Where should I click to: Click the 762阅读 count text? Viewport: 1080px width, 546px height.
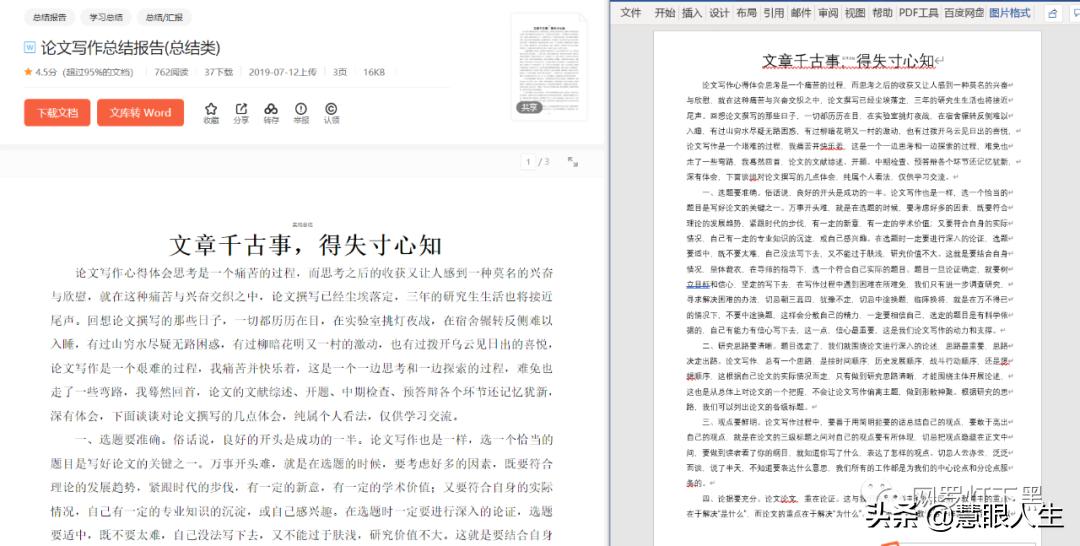[x=172, y=72]
